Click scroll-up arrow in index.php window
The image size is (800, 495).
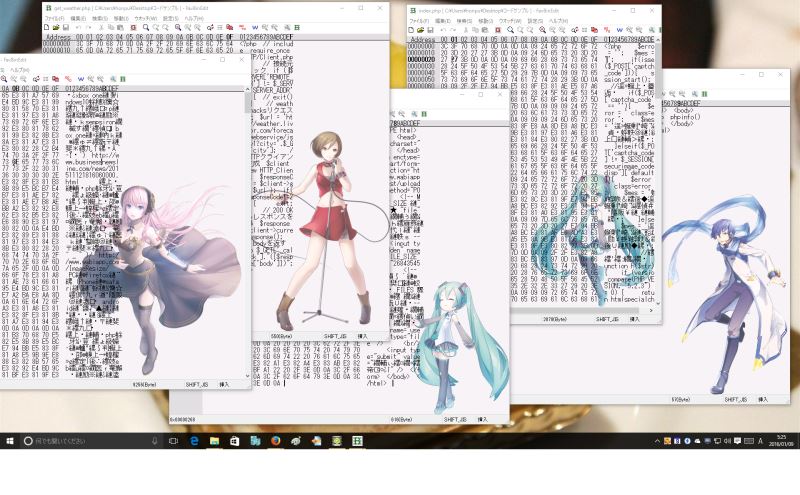tap(658, 40)
